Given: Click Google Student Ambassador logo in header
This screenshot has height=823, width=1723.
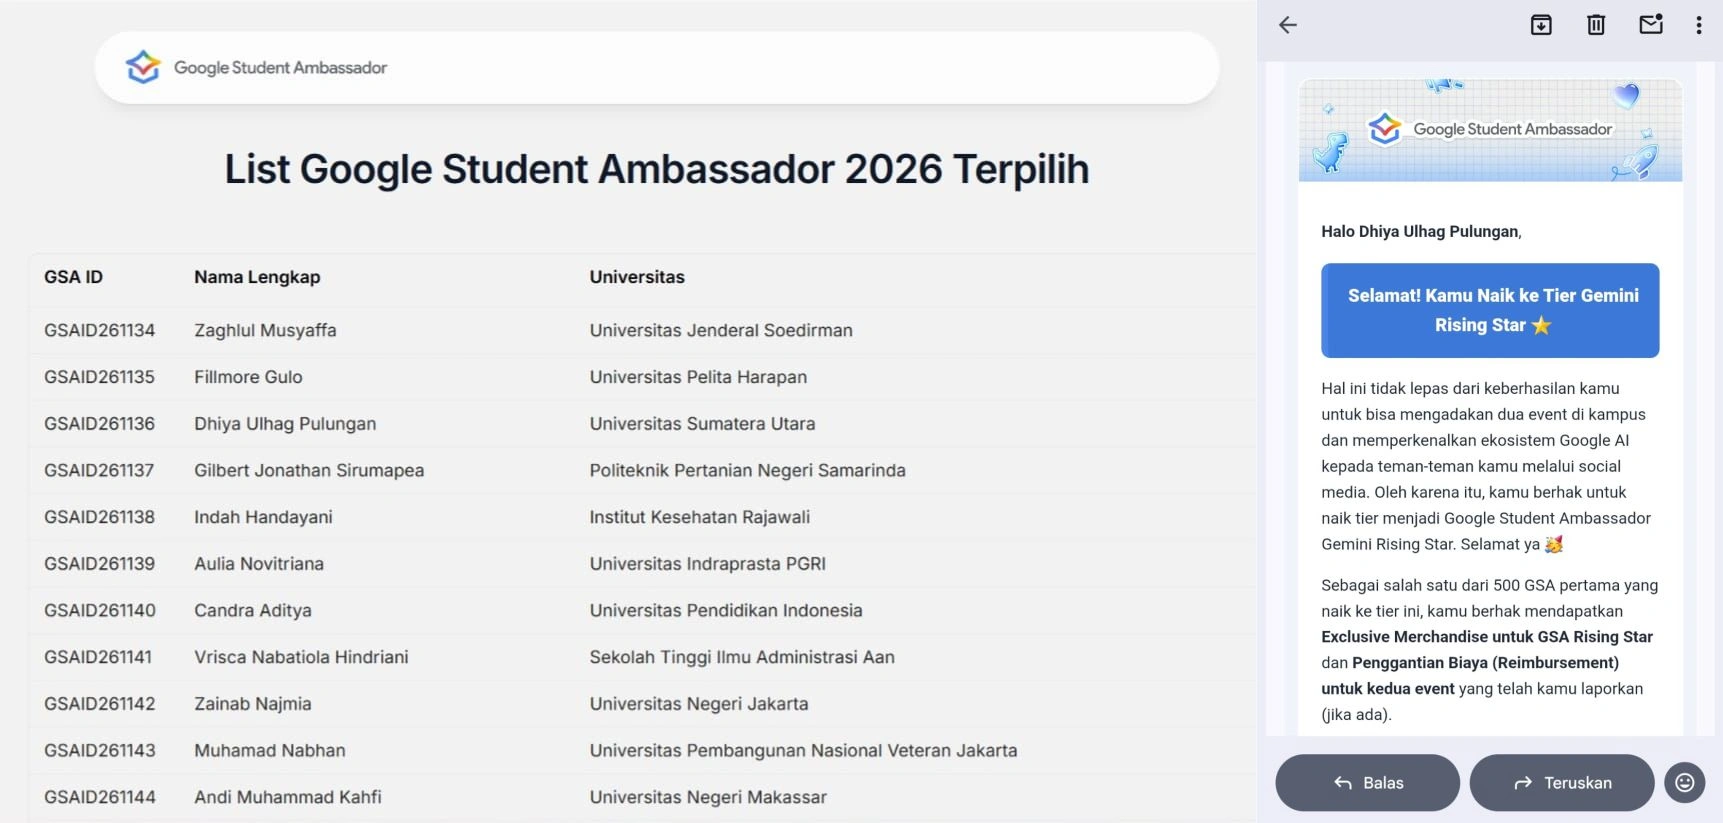Looking at the screenshot, I should click(256, 67).
